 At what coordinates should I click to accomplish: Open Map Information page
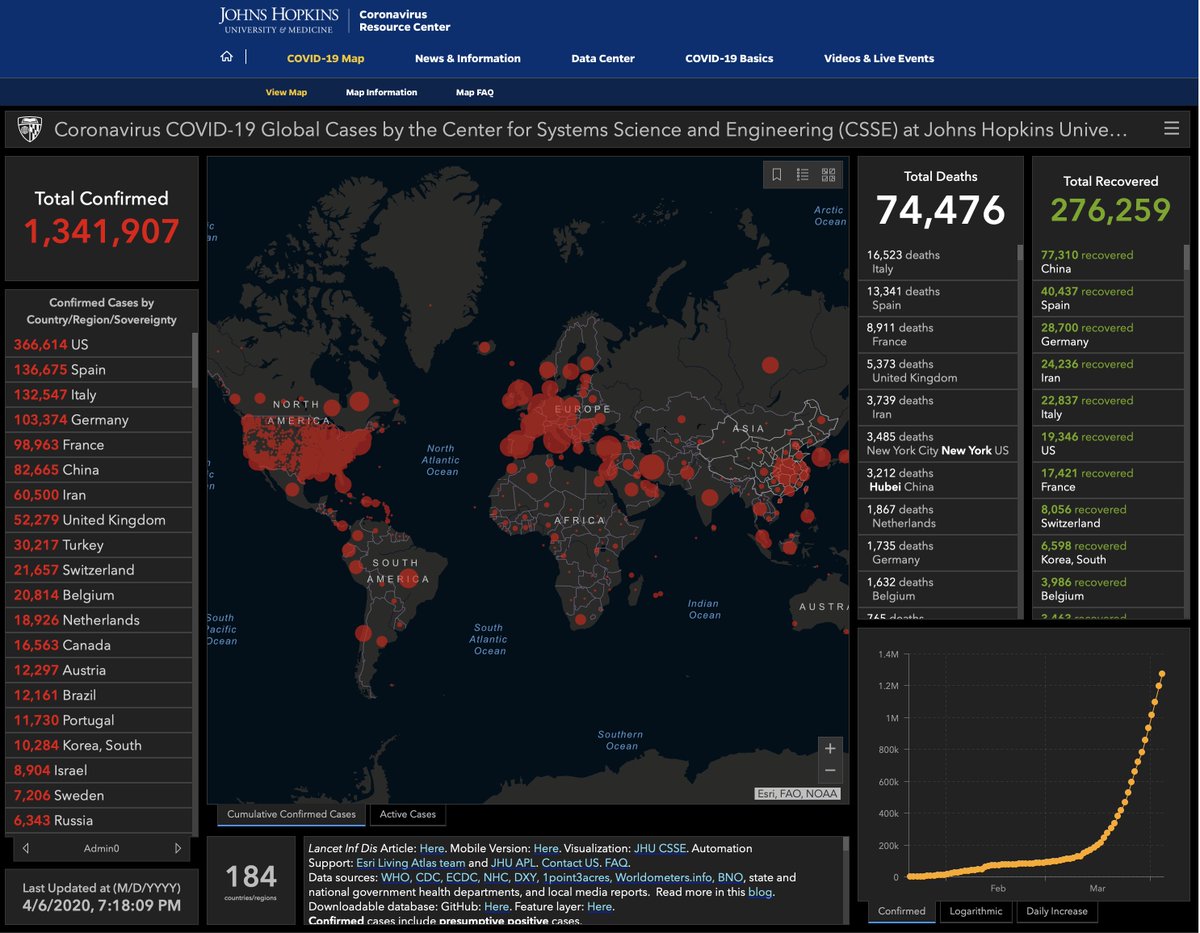pos(381,92)
